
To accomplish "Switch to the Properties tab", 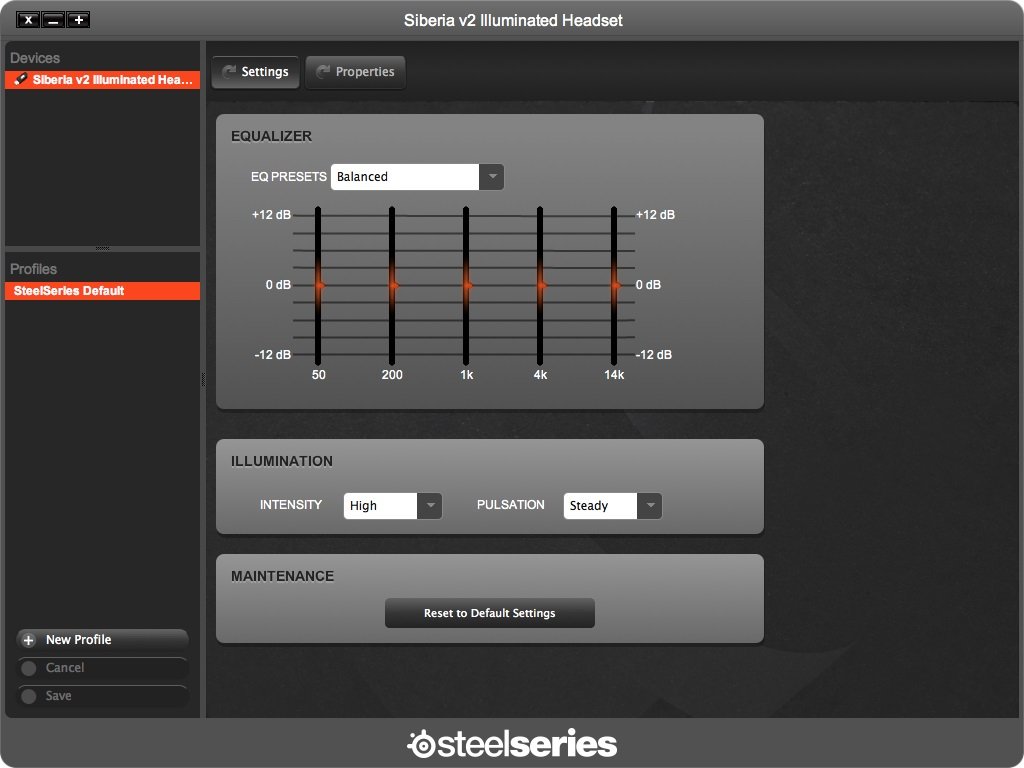I will tap(355, 72).
